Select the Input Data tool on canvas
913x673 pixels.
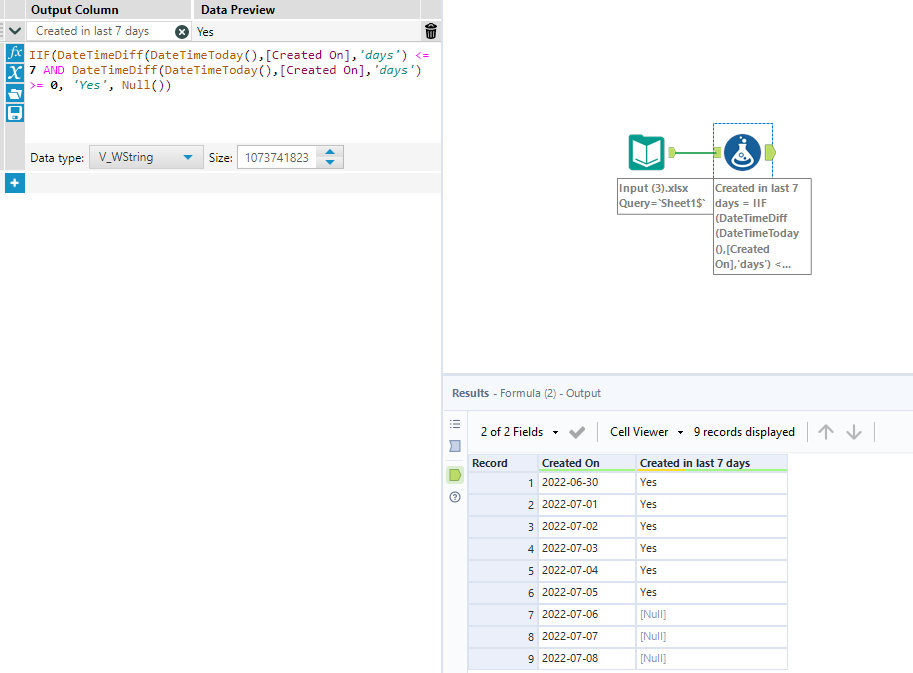(x=646, y=153)
